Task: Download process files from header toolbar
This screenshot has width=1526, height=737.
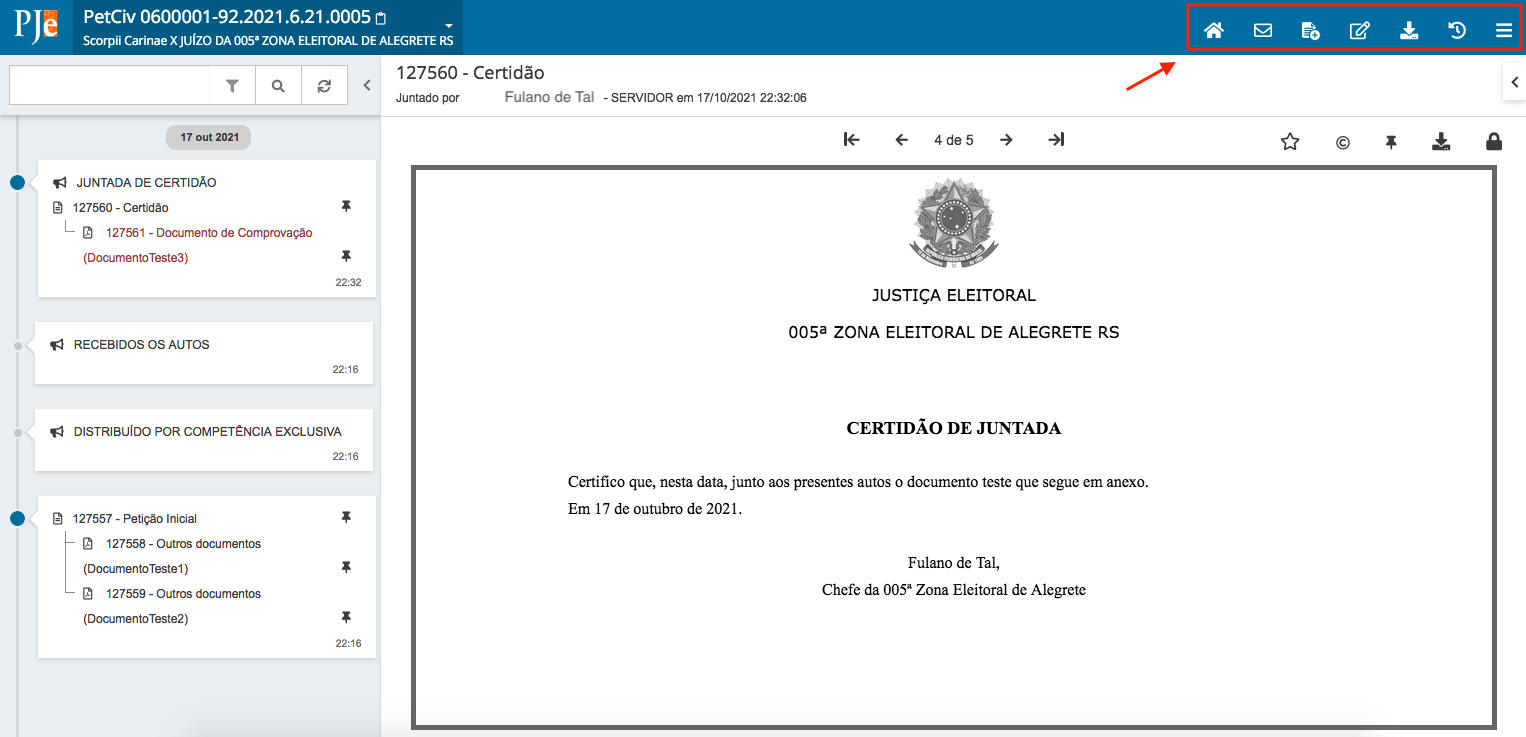Action: tap(1409, 30)
